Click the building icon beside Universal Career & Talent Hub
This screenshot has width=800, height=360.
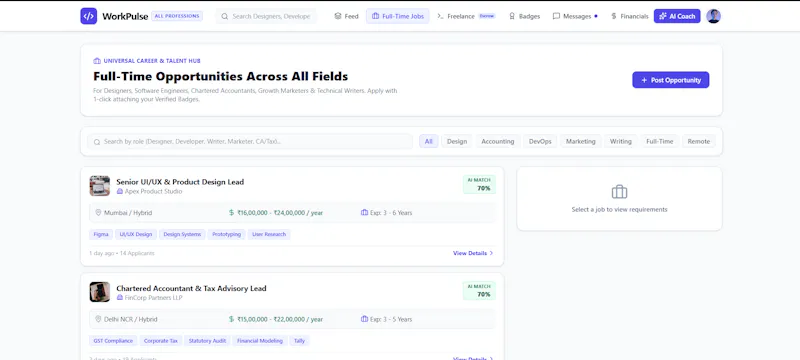tap(97, 61)
